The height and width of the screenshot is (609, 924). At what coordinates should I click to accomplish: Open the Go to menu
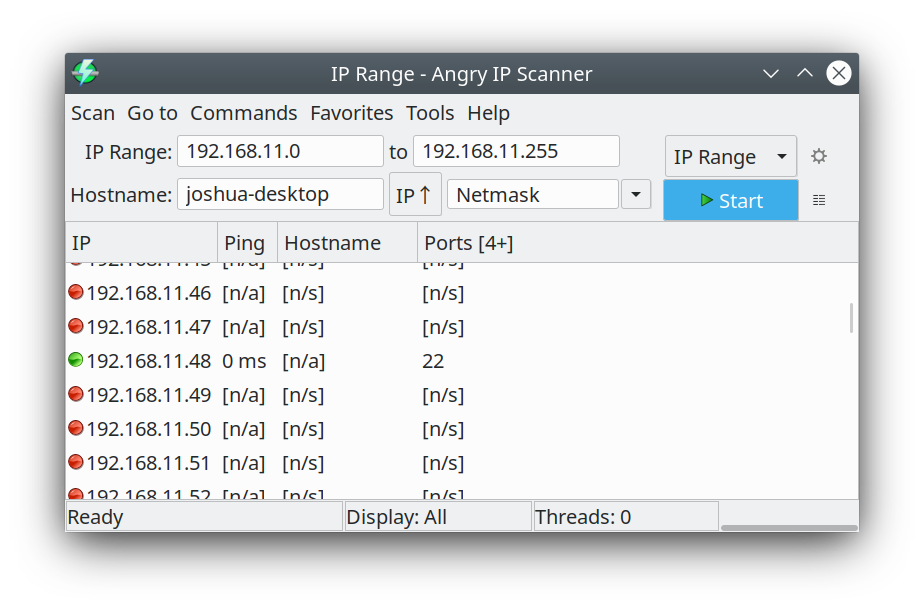(152, 113)
